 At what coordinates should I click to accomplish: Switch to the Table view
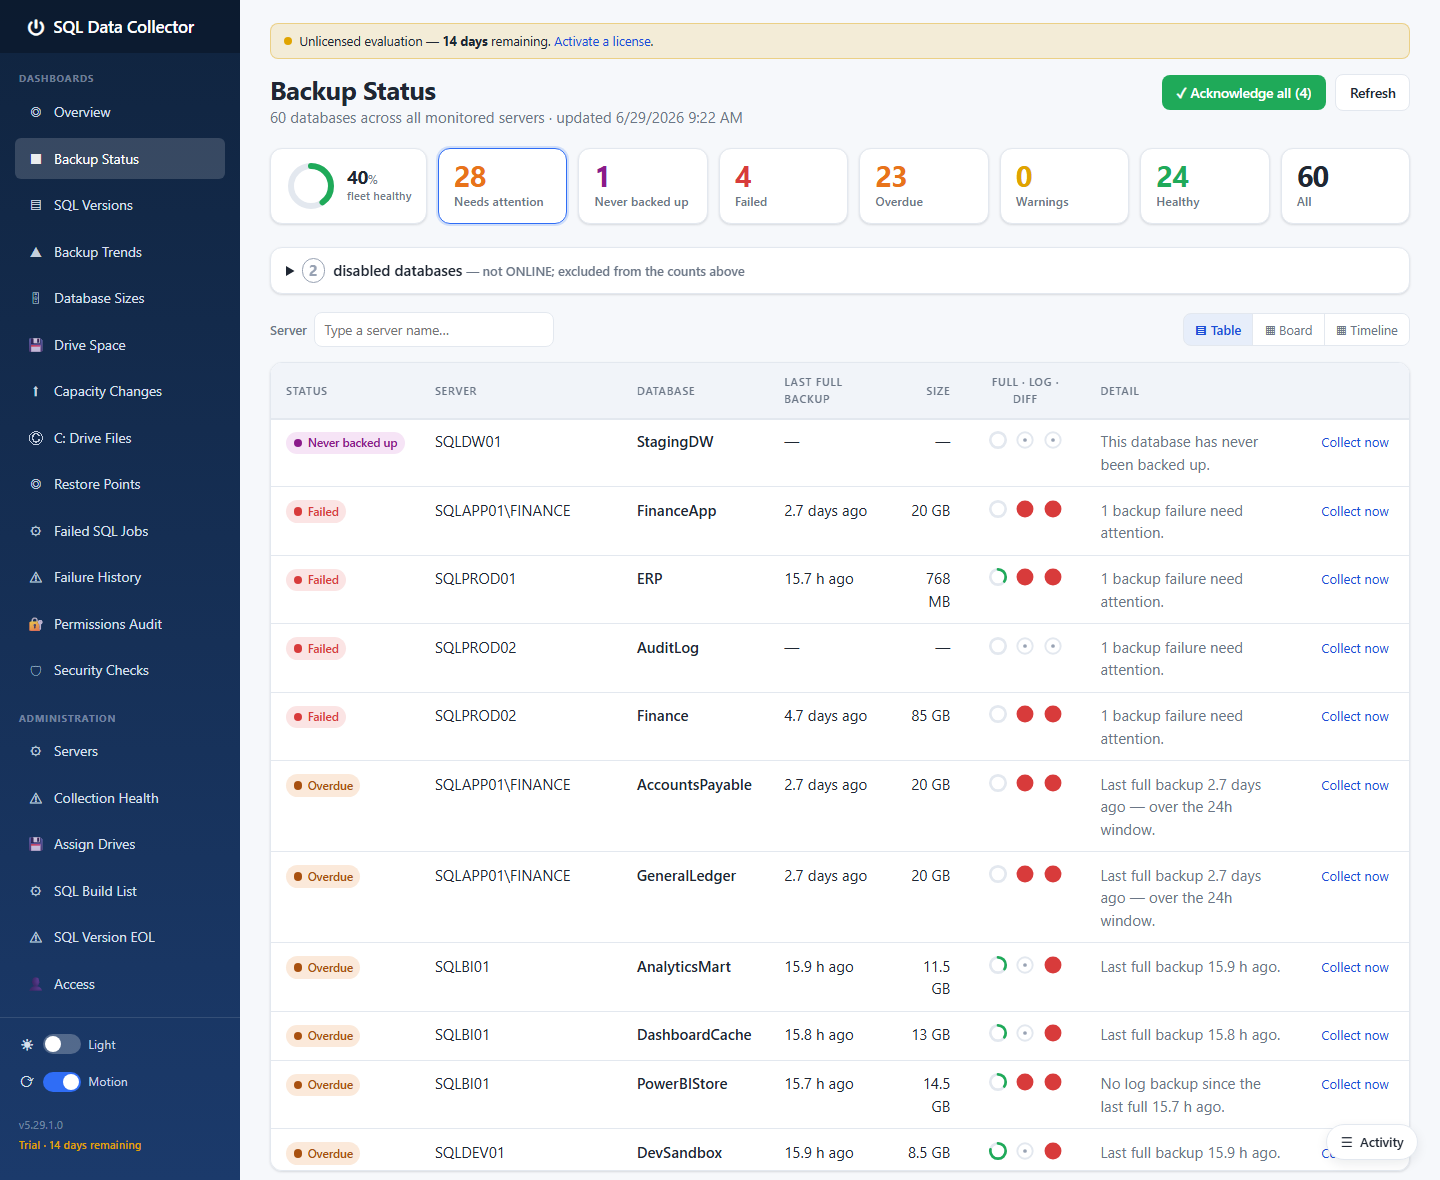click(x=1218, y=330)
